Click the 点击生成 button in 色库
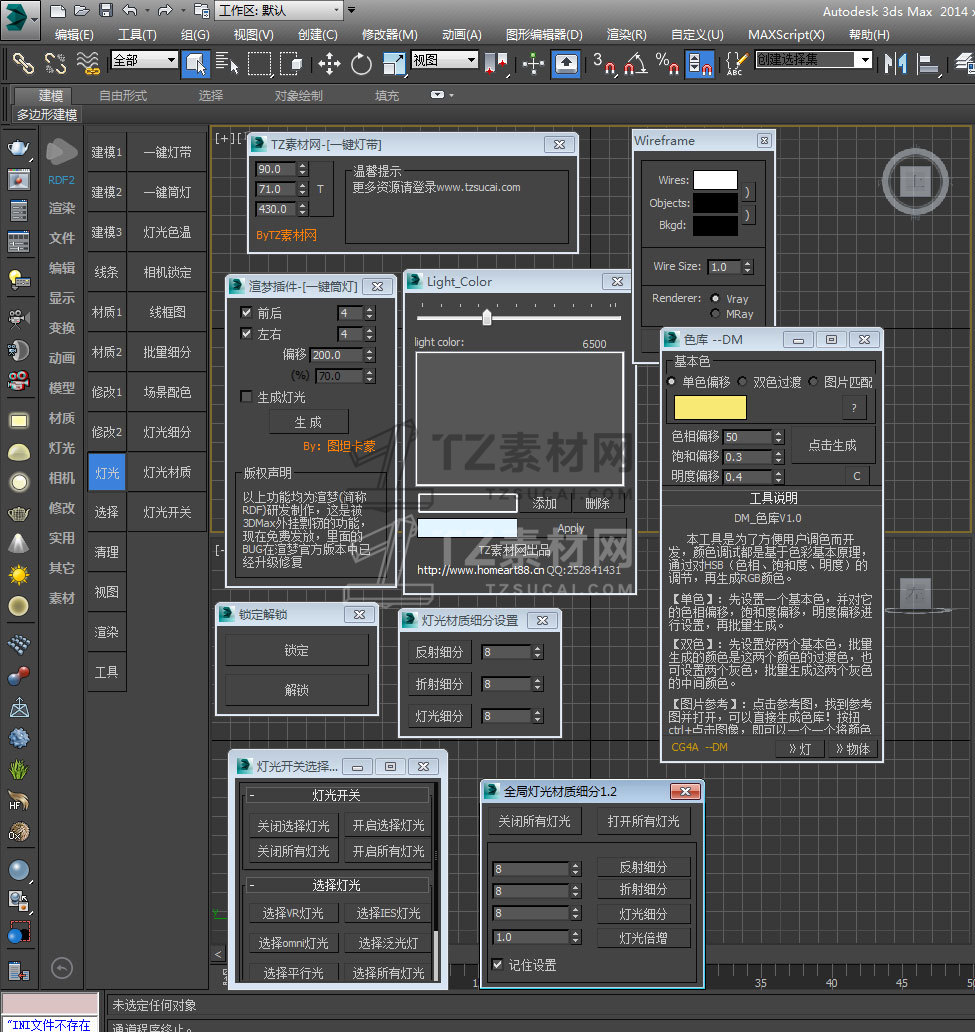975x1032 pixels. [832, 446]
